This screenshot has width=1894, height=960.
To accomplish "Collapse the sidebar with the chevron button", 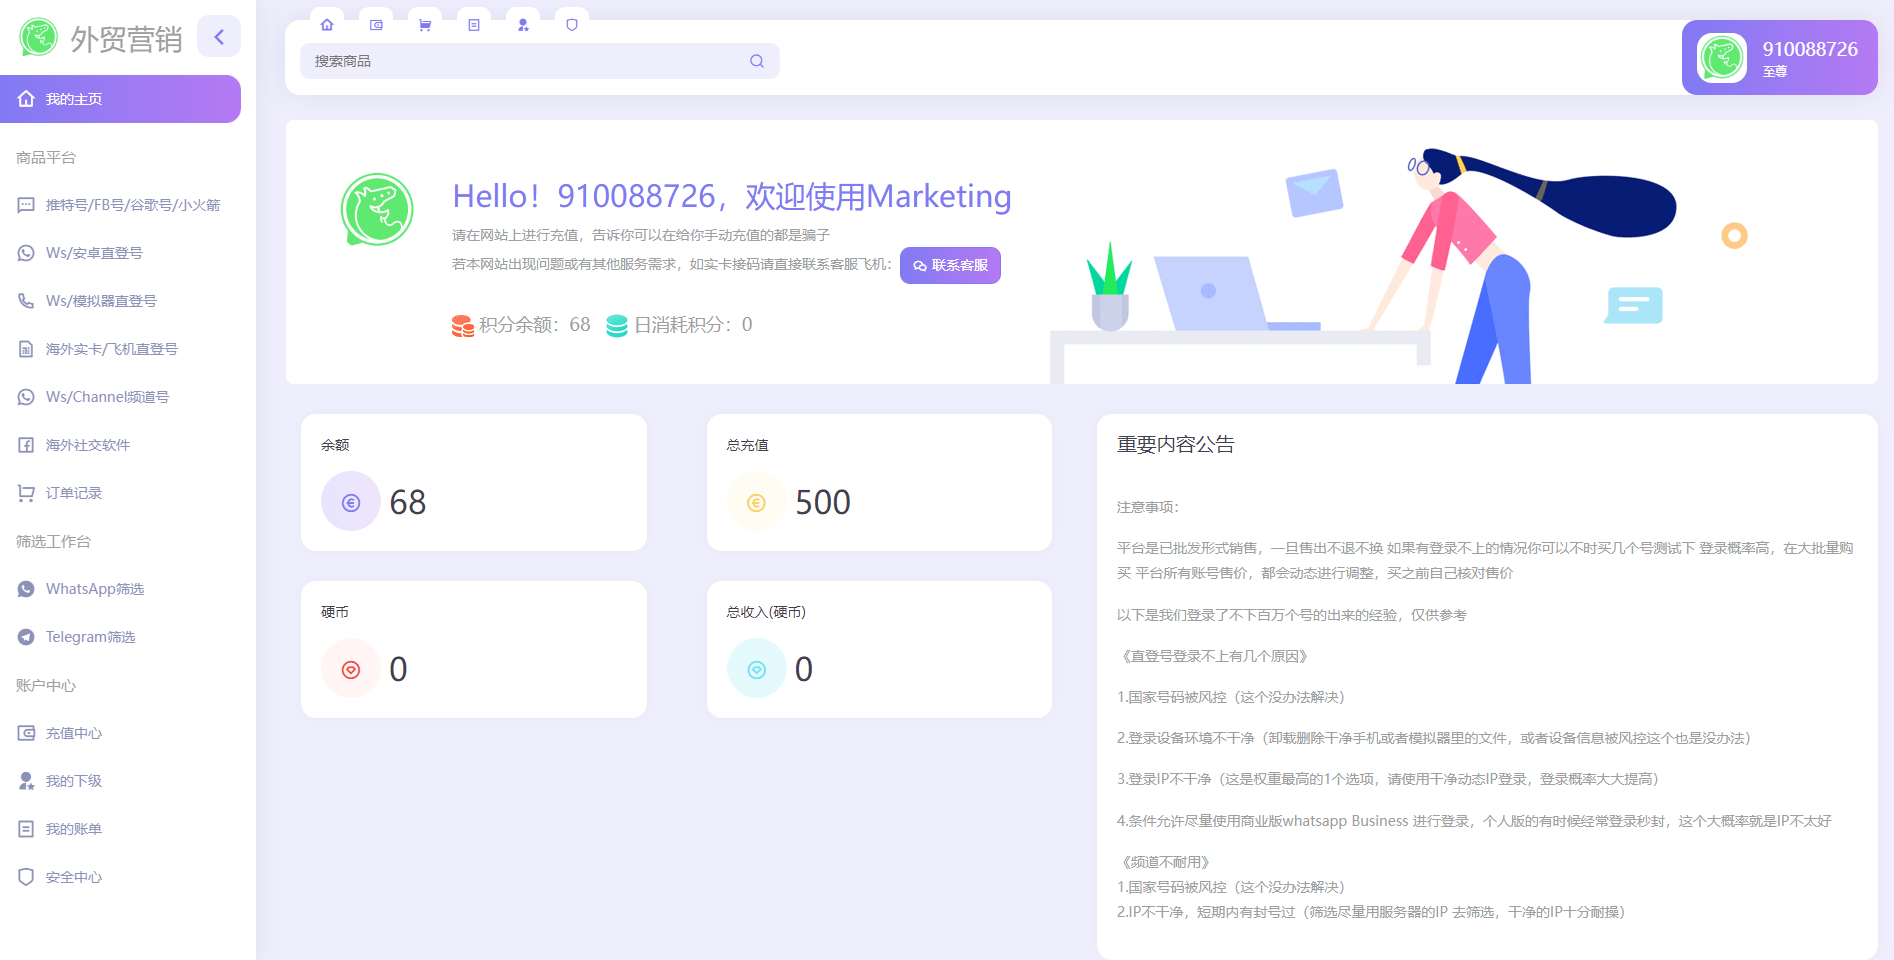I will coord(219,37).
